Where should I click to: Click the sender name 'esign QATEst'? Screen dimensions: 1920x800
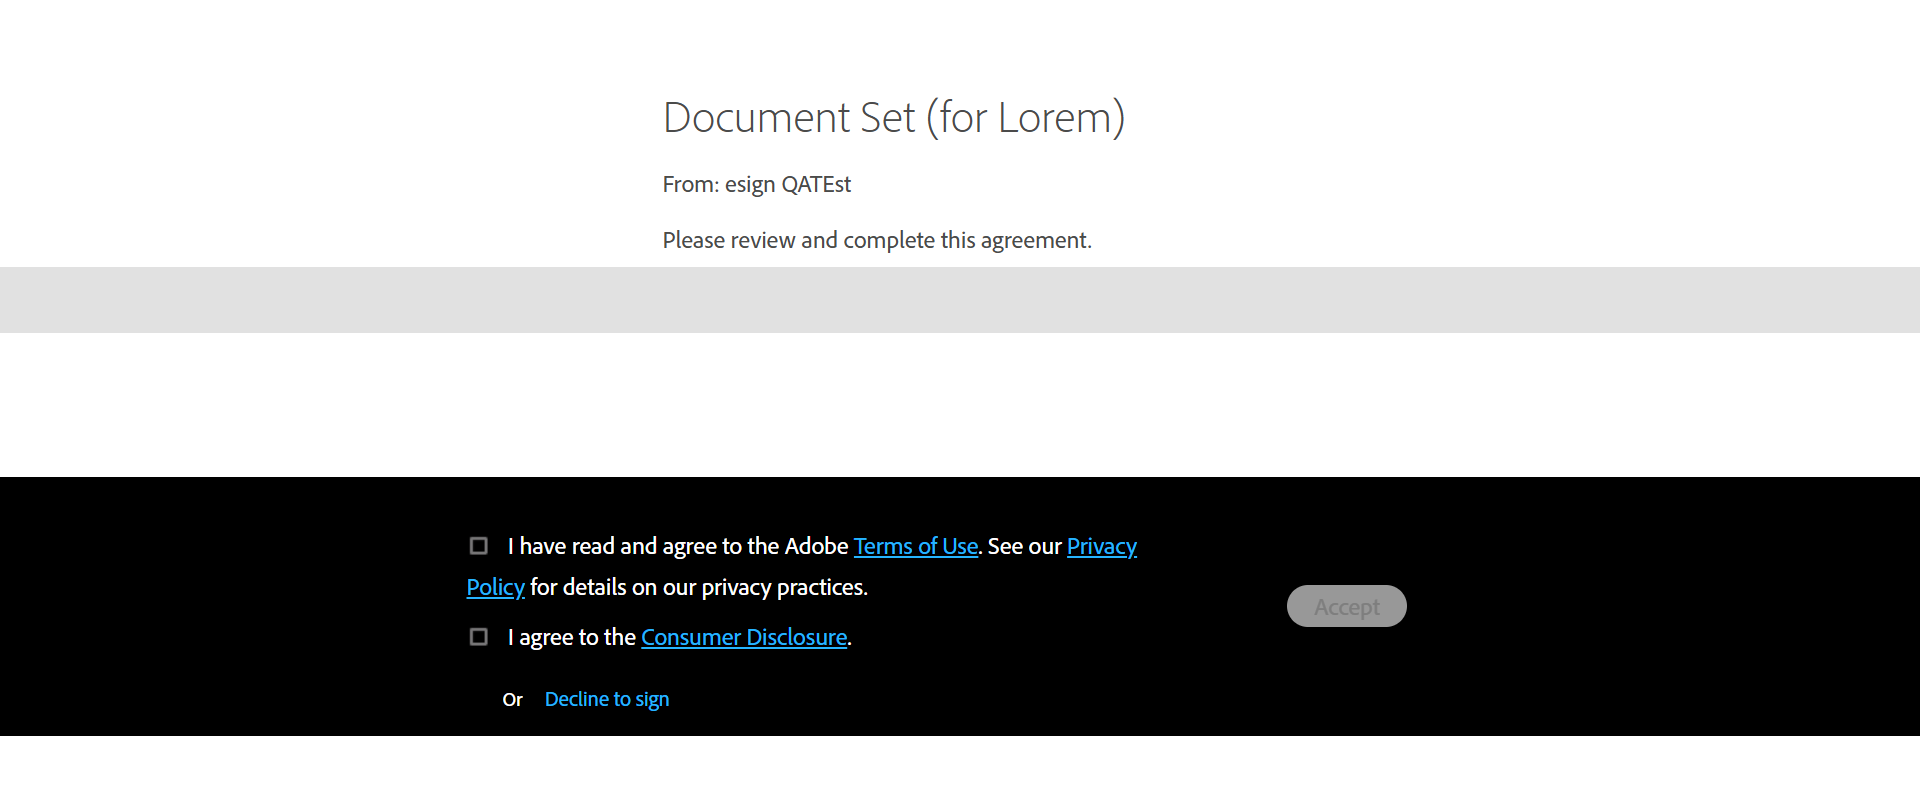click(788, 185)
